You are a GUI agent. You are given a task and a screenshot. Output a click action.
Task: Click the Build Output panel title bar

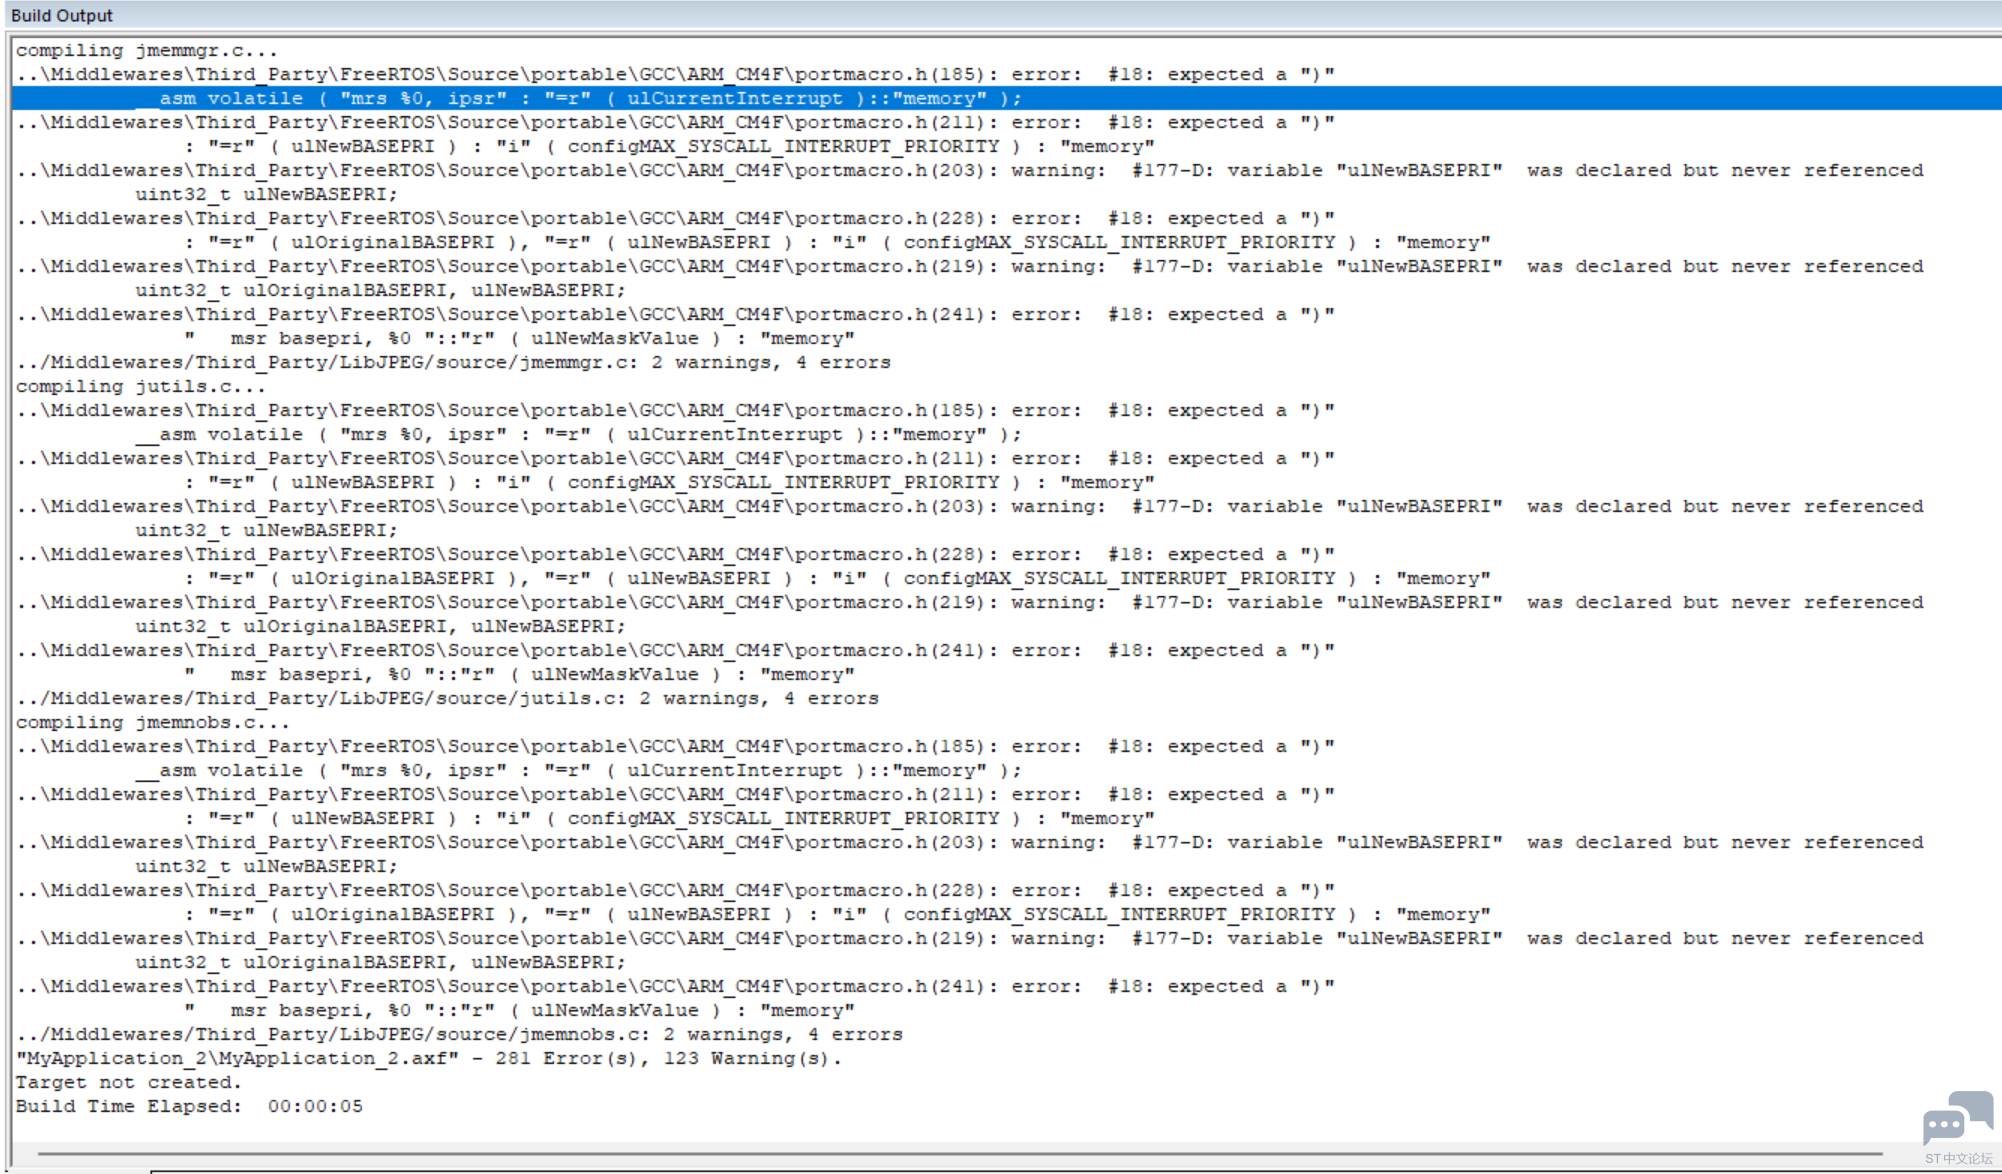point(1001,15)
